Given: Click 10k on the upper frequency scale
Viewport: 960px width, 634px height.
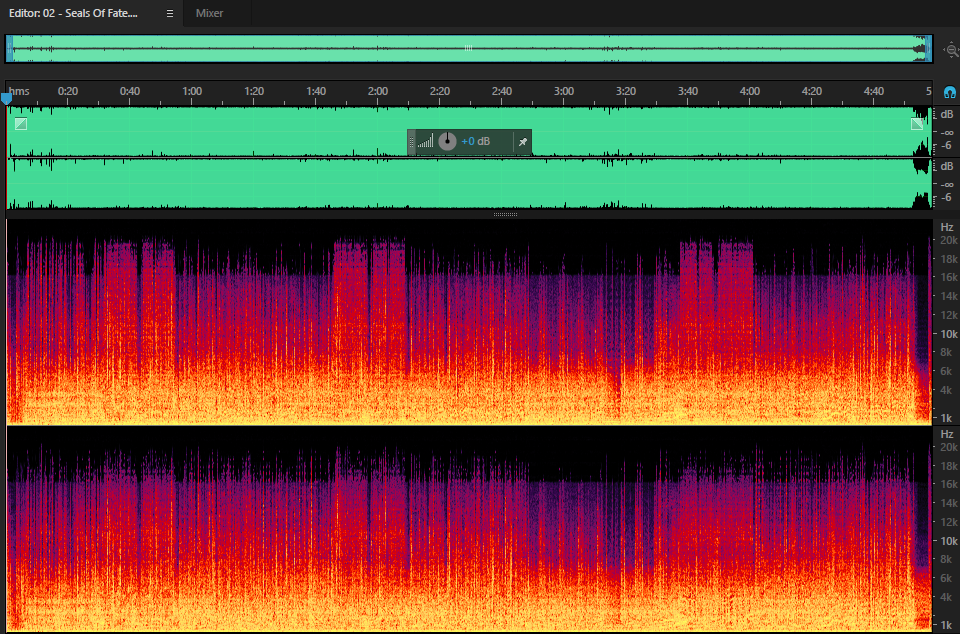Looking at the screenshot, I should (x=949, y=334).
